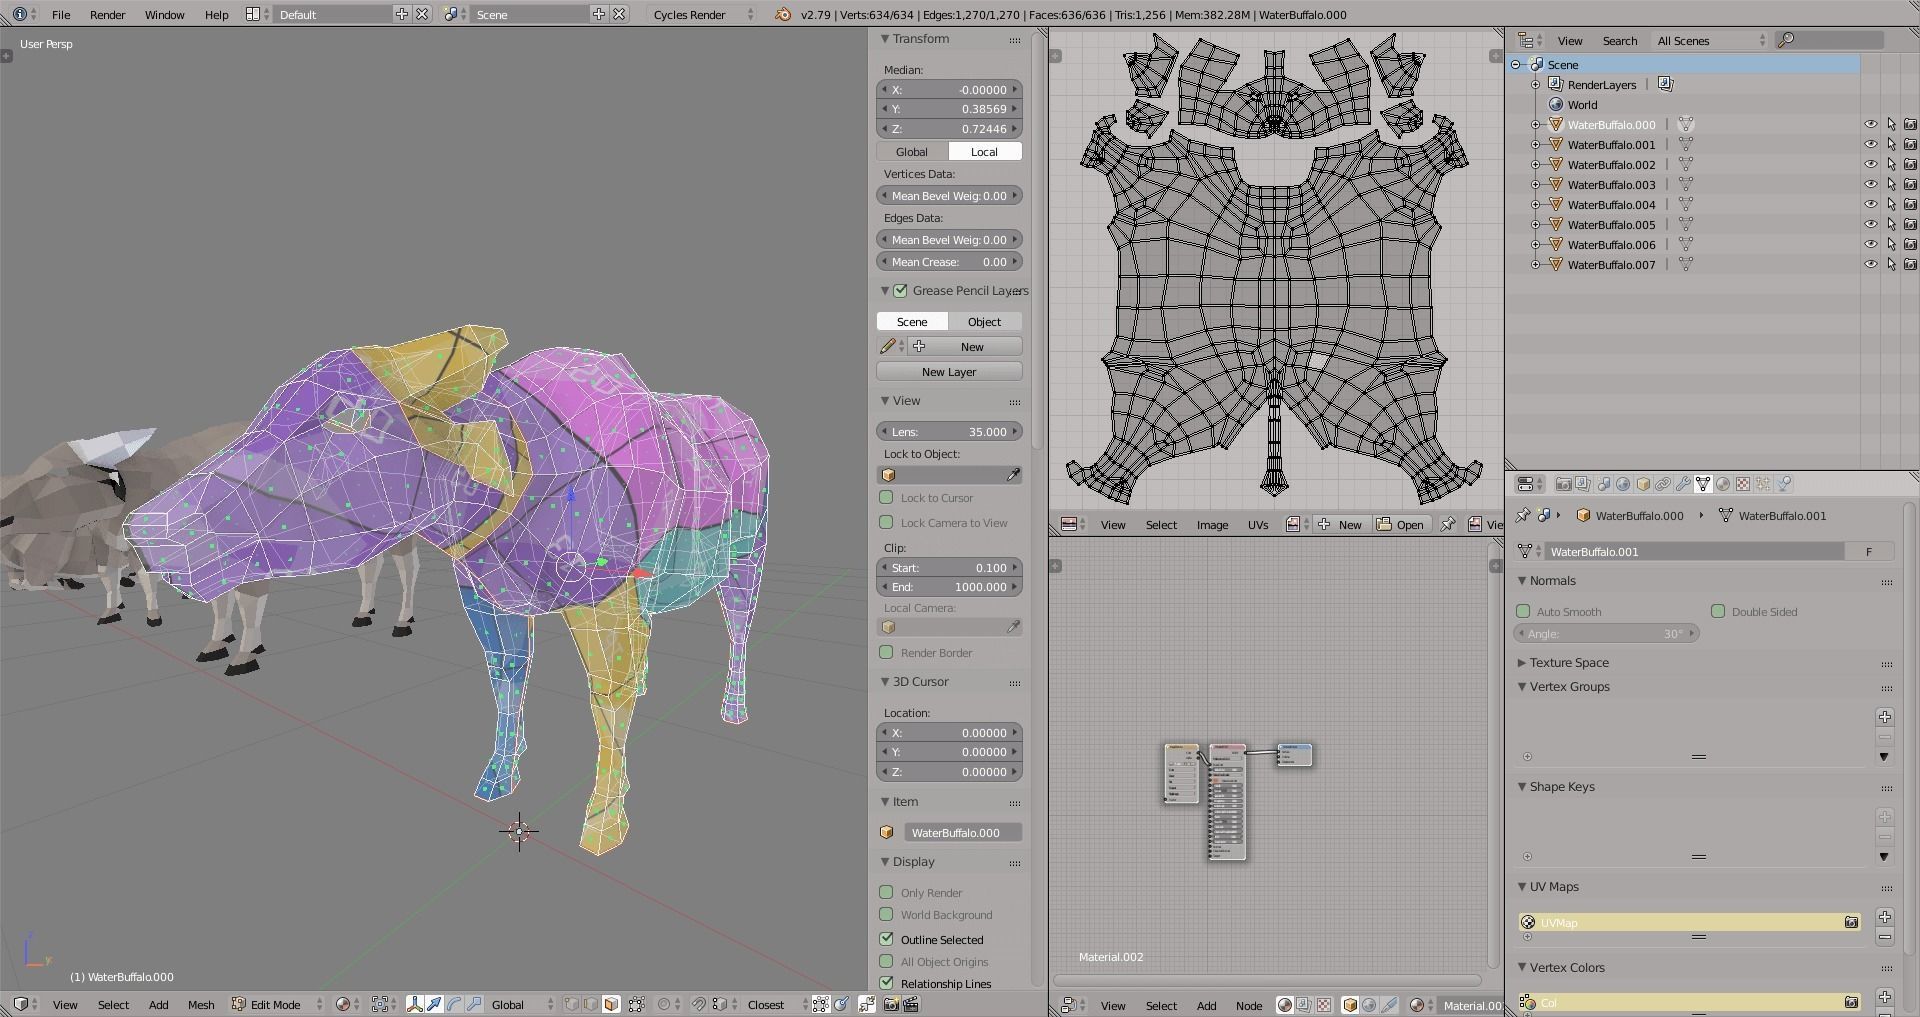The width and height of the screenshot is (1920, 1017).
Task: Open the Object properties tab (cube icon)
Action: (x=1643, y=484)
